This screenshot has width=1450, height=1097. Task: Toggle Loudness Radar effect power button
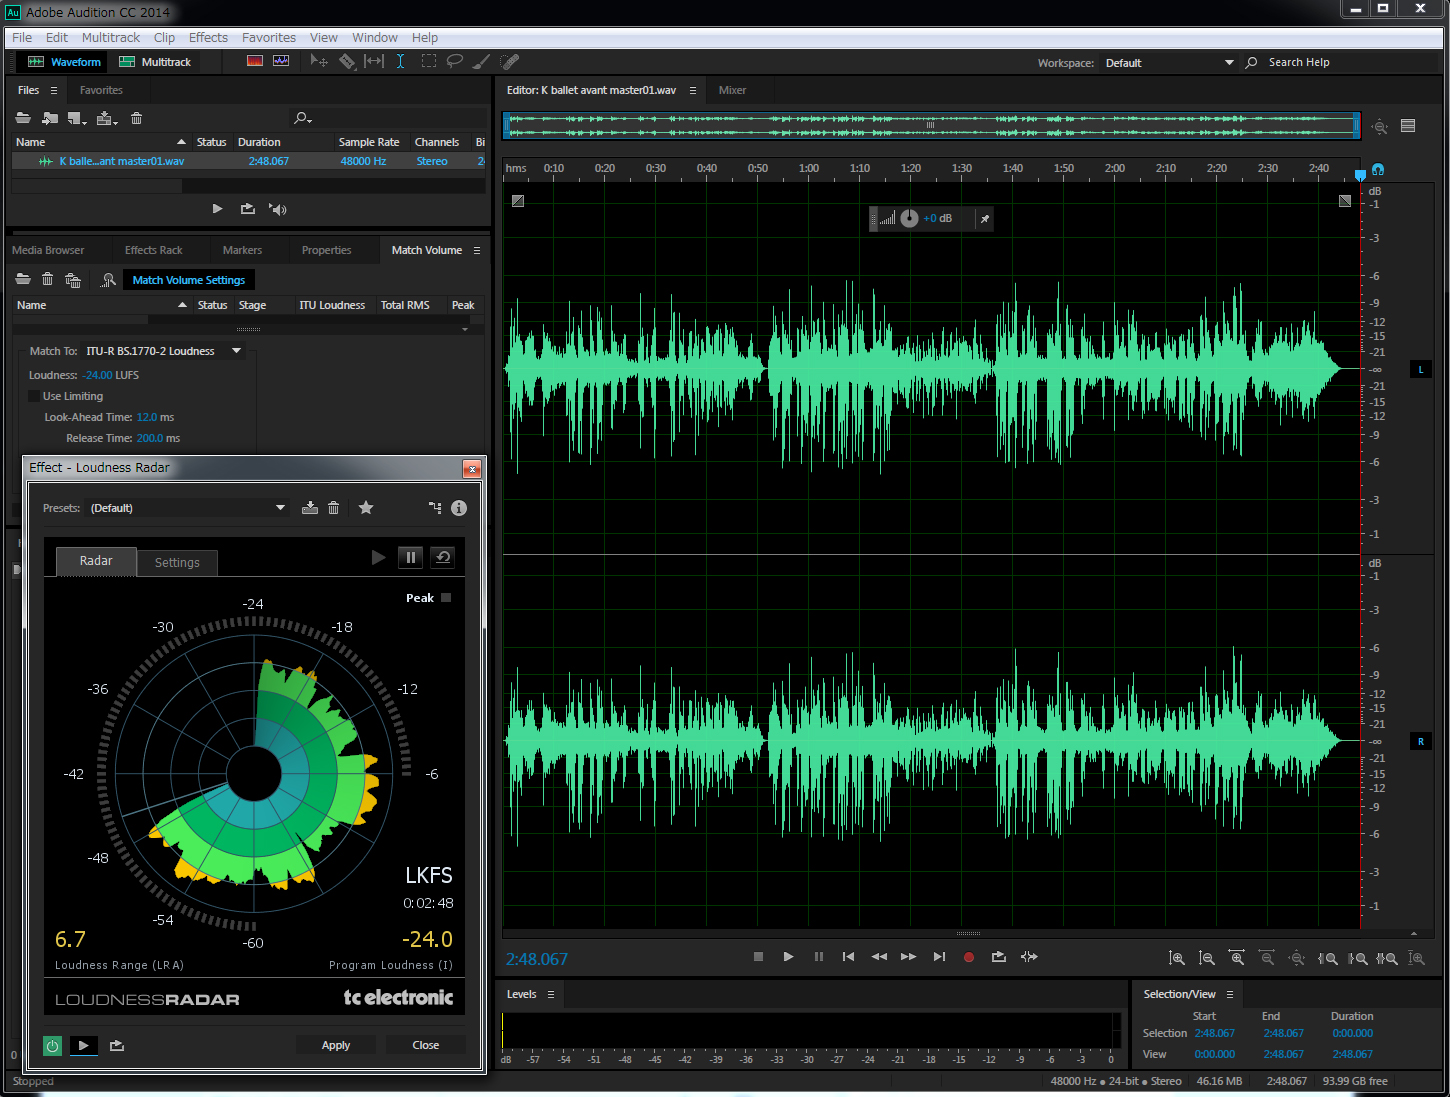[x=52, y=1046]
